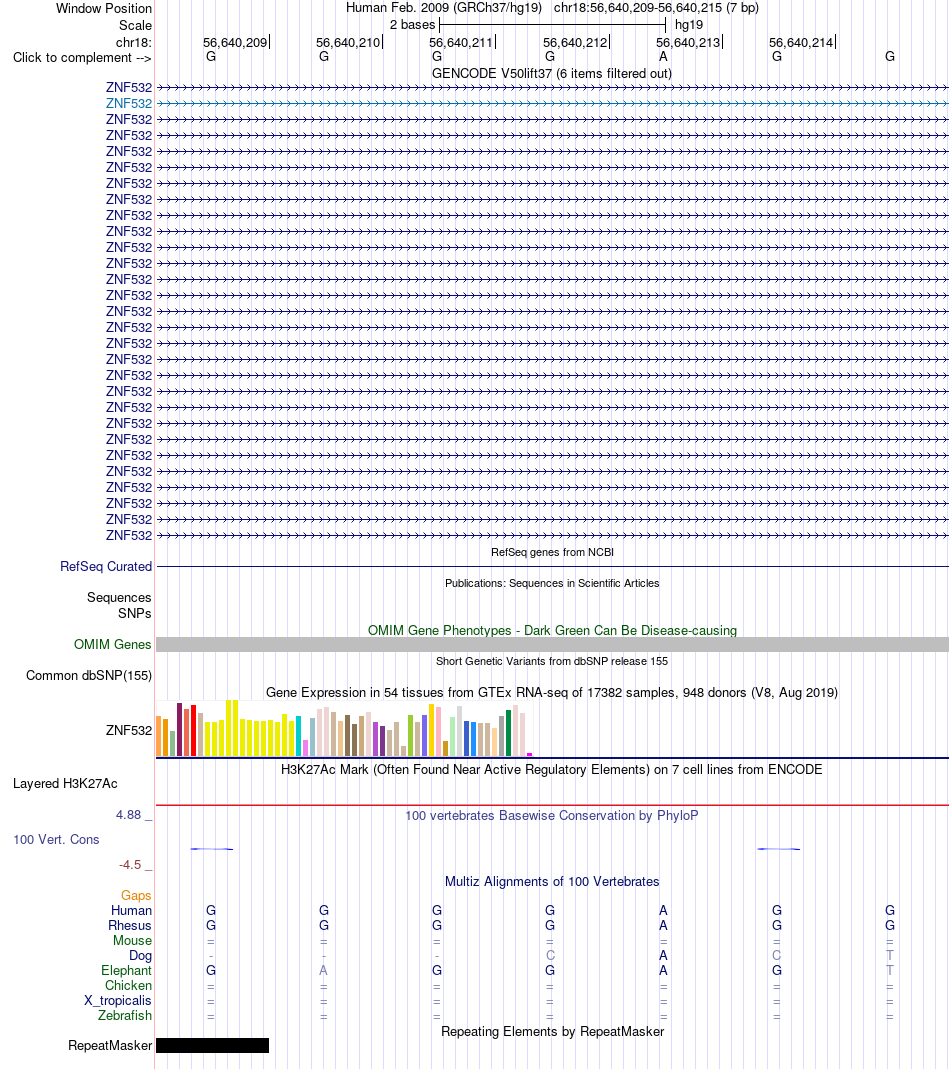Click the "Scale" track label
Viewport: 950px width, 1069px height.
tap(135, 25)
